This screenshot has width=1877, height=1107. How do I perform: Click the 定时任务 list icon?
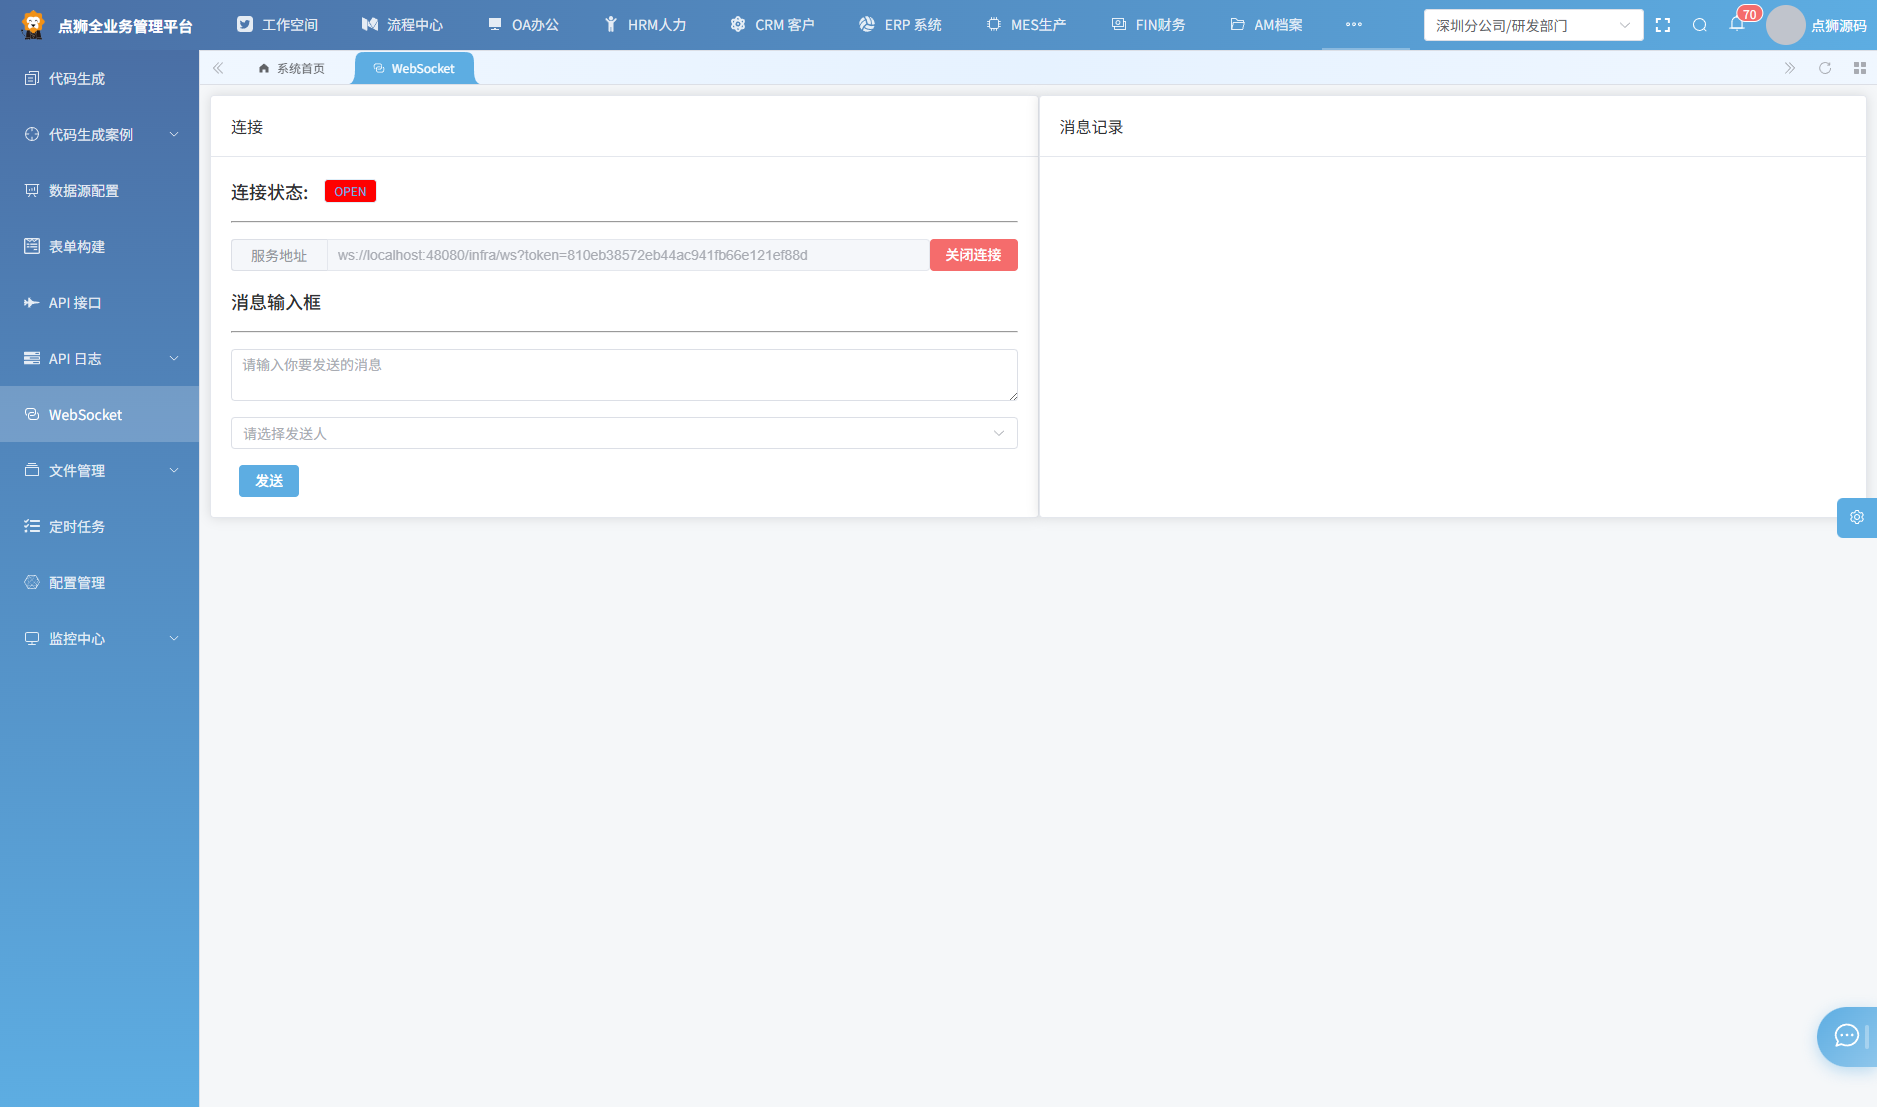click(32, 526)
